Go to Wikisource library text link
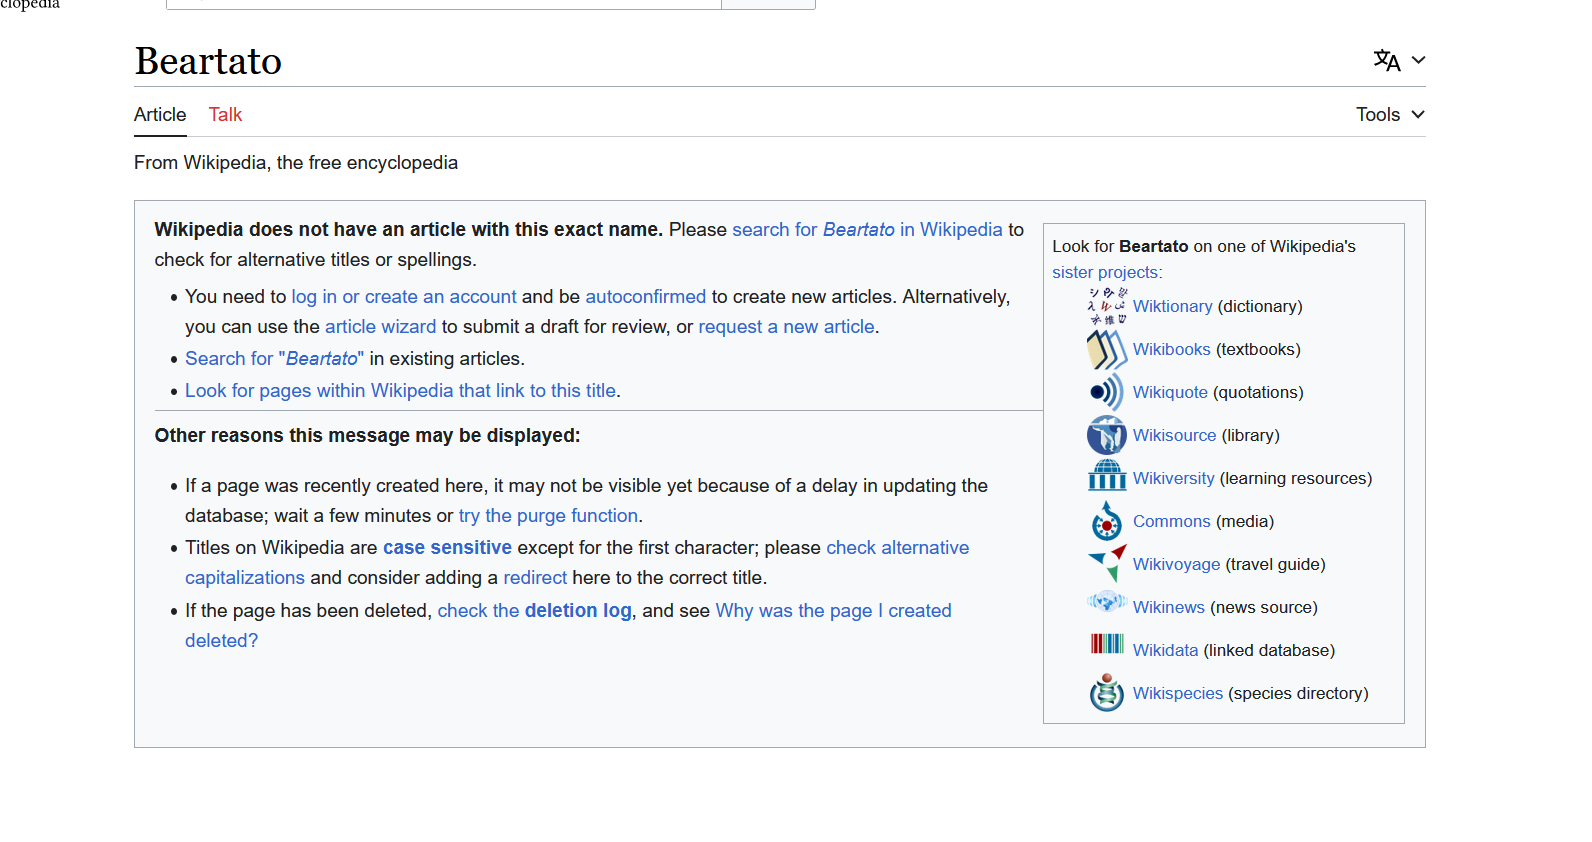 [x=1174, y=435]
